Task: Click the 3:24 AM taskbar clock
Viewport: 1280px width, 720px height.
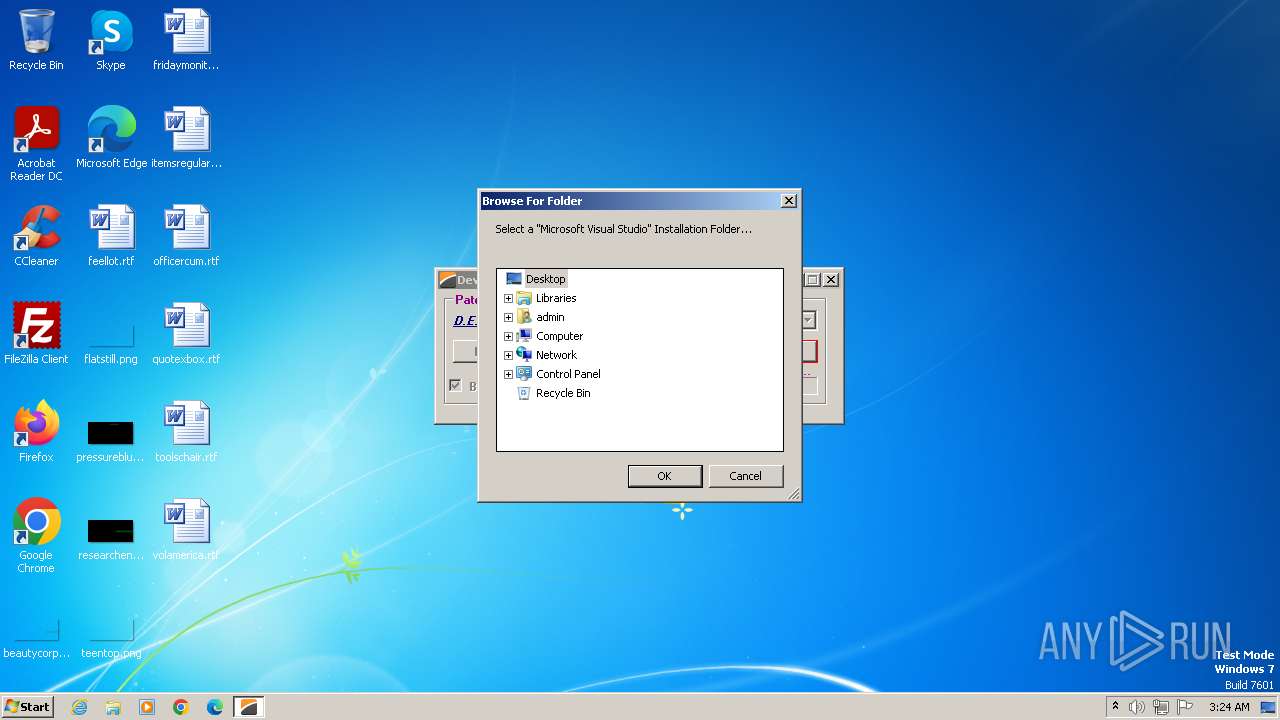Action: click(1229, 707)
